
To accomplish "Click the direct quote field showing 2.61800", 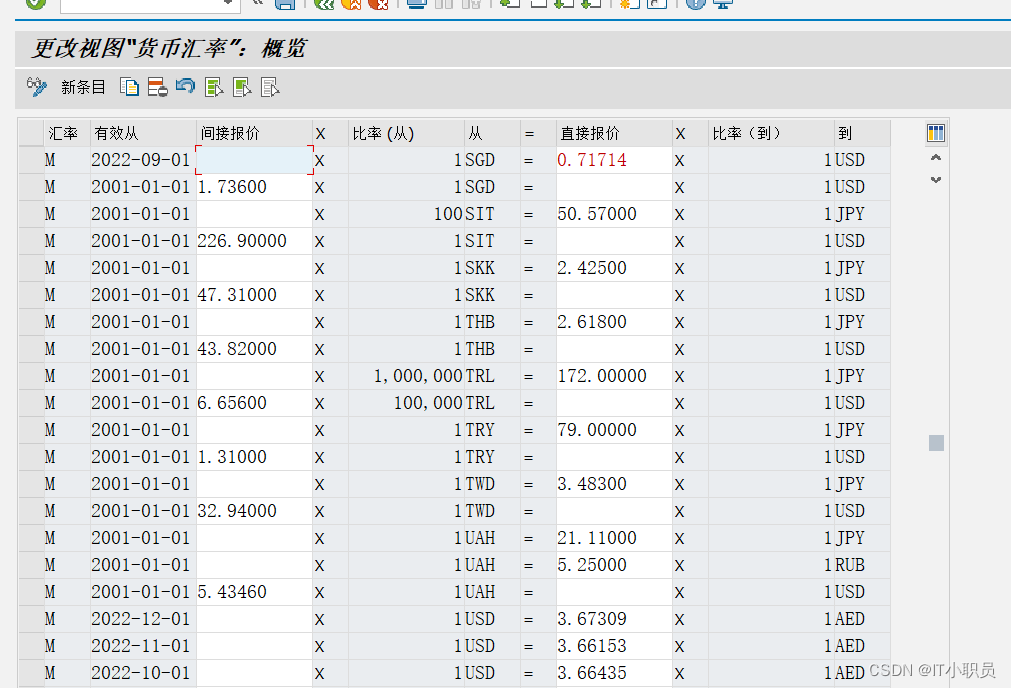I will [614, 322].
